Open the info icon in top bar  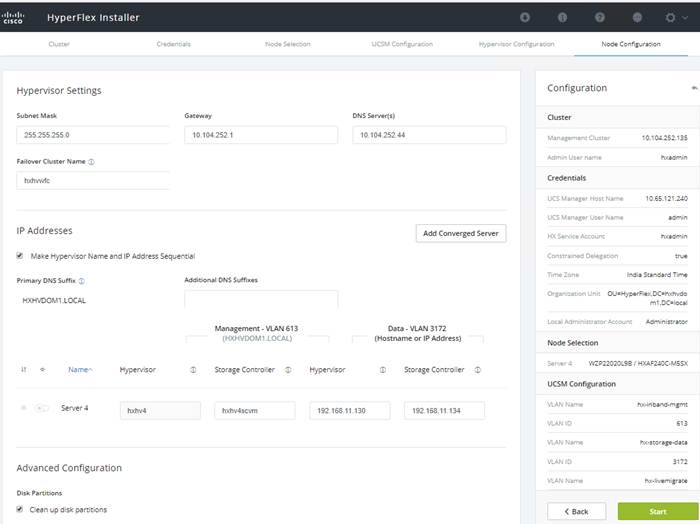(562, 17)
